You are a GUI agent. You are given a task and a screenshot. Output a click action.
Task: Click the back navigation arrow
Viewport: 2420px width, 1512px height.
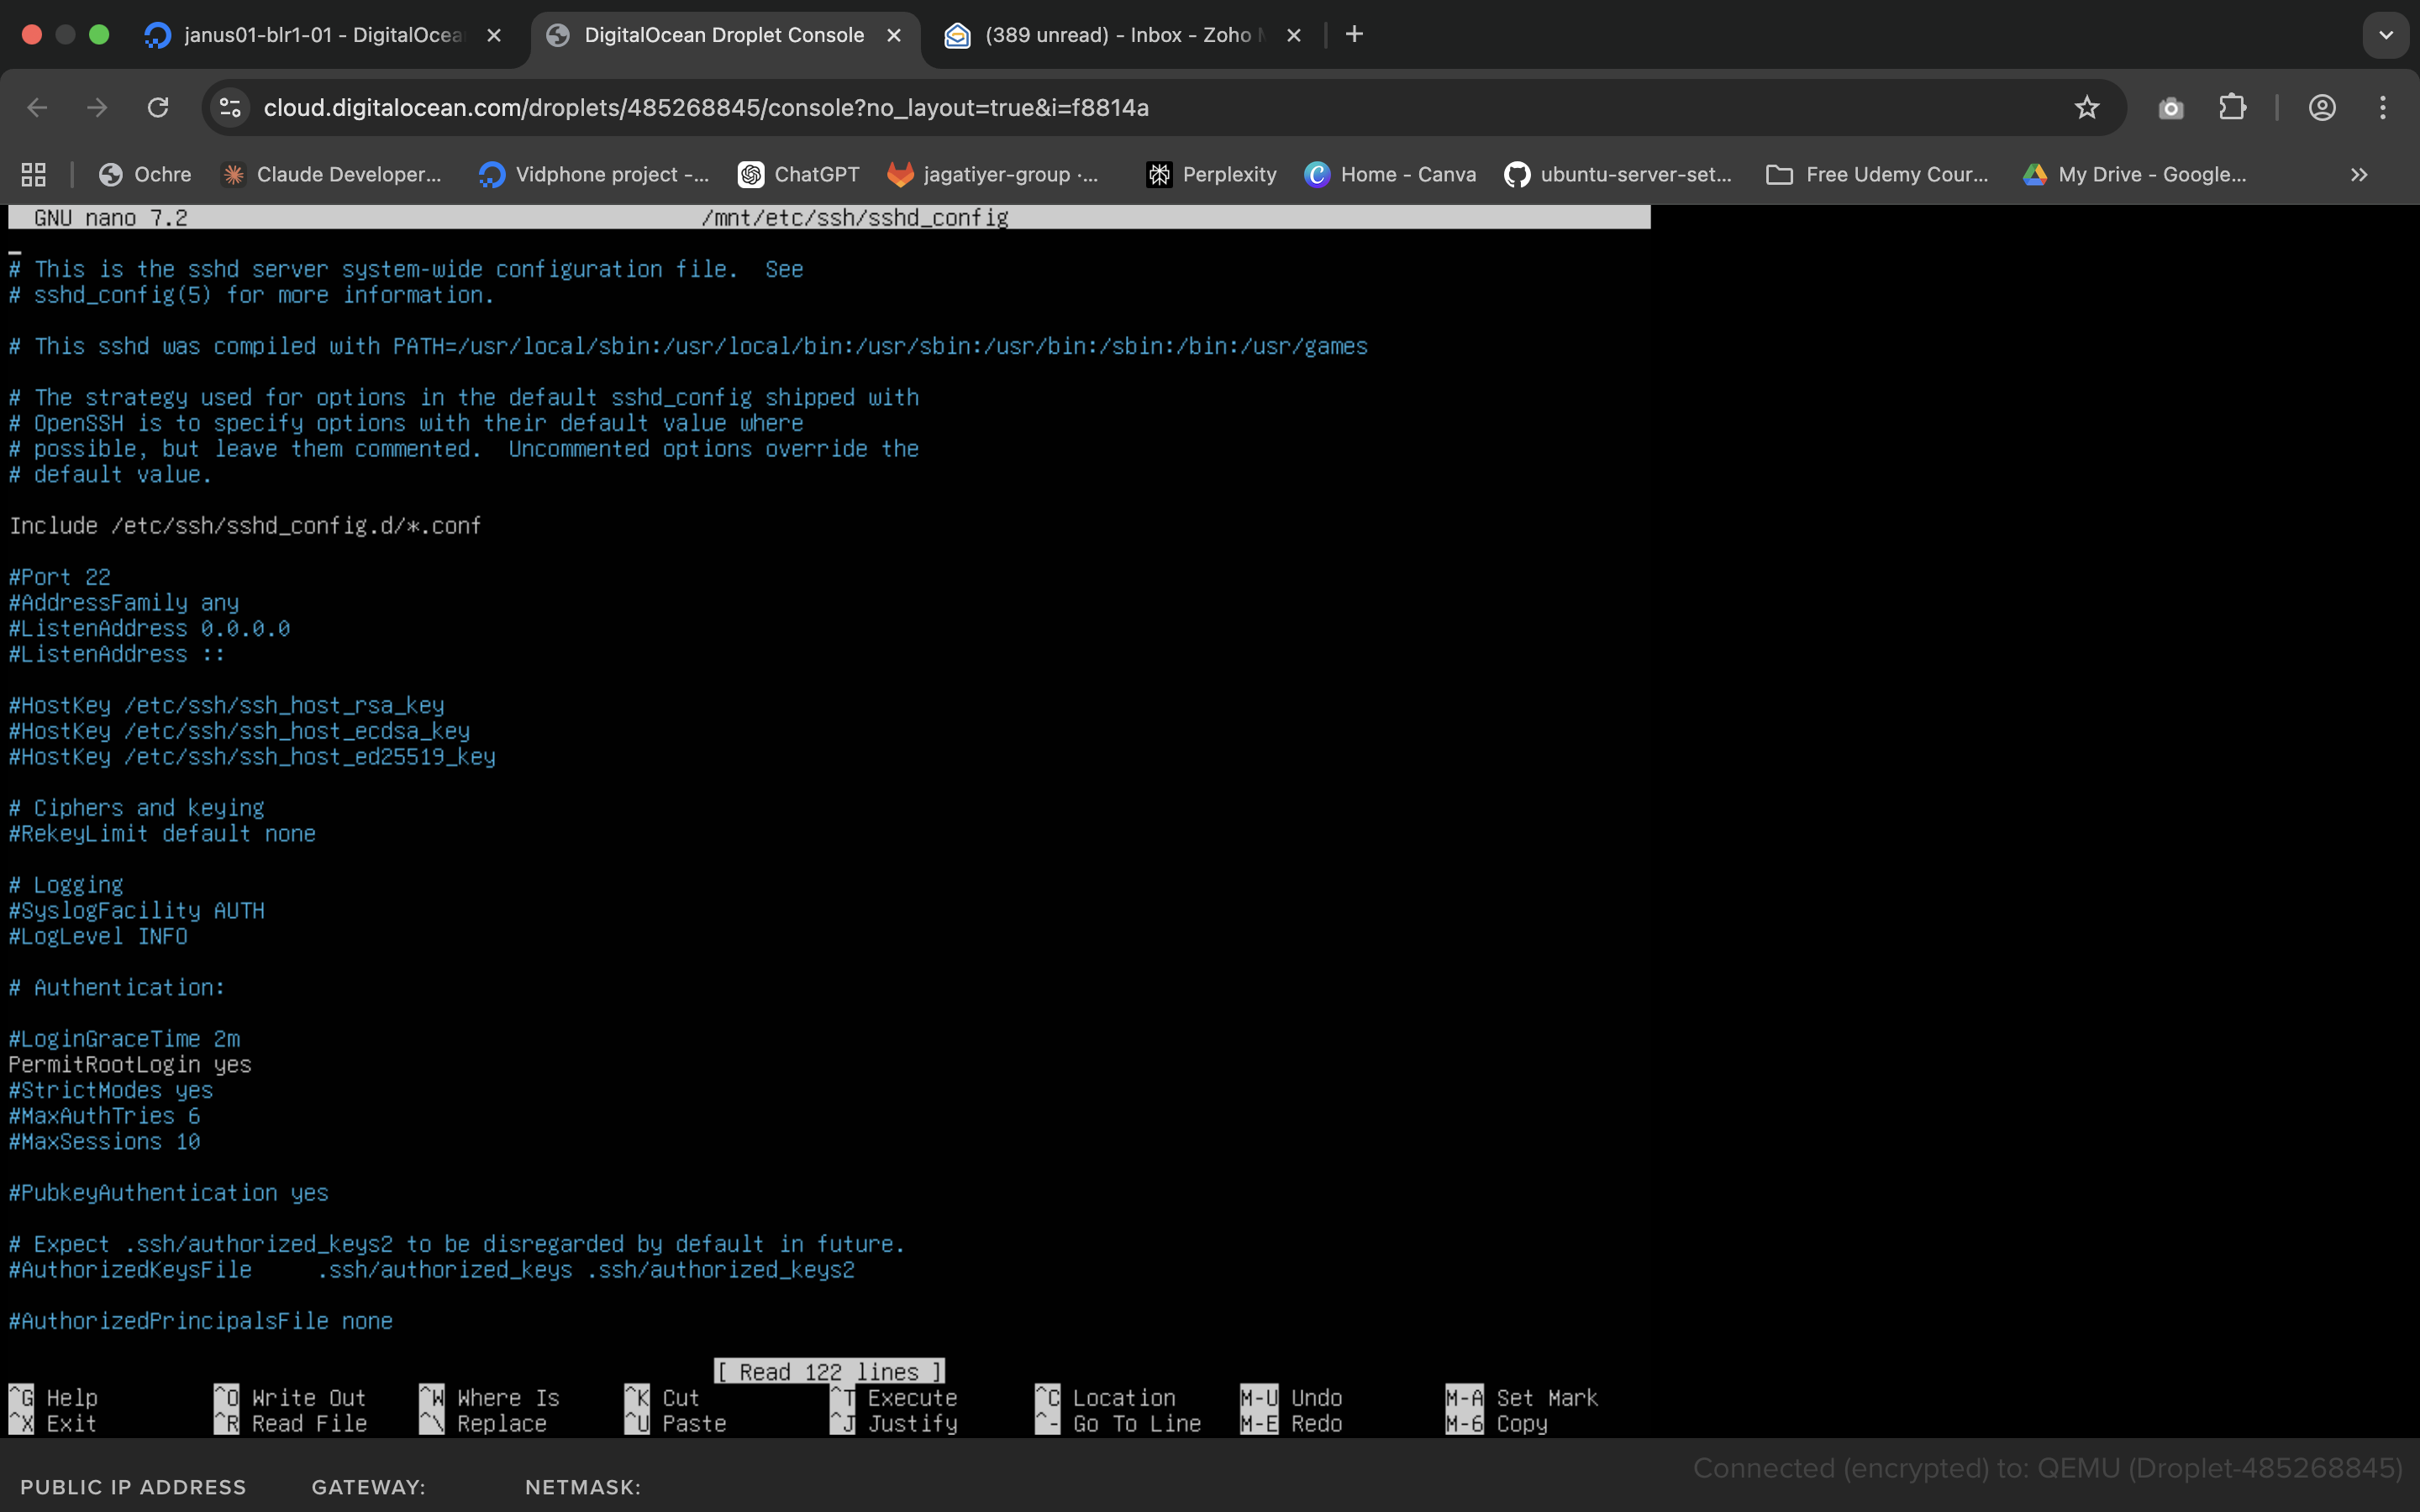(38, 108)
